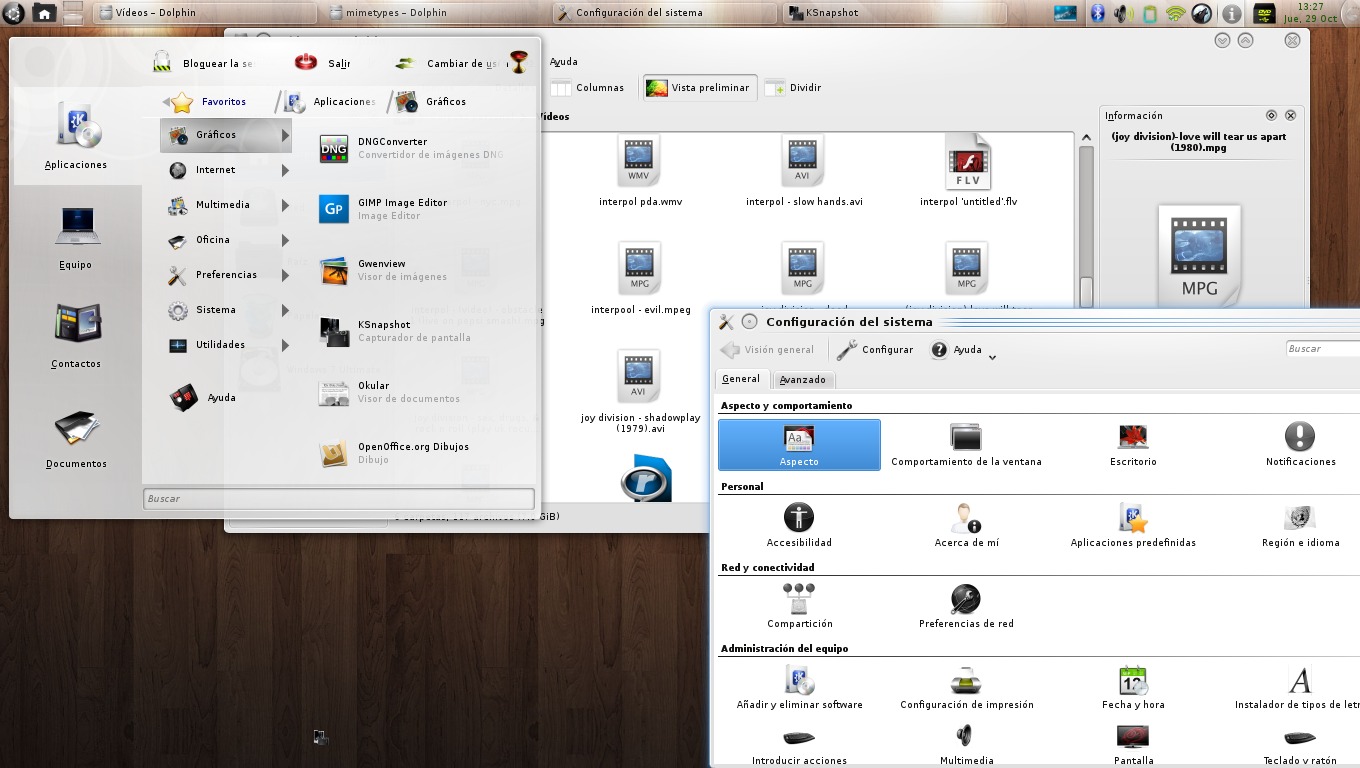Expand the Oficina submenu
Viewport: 1360px width, 768px height.
point(226,240)
